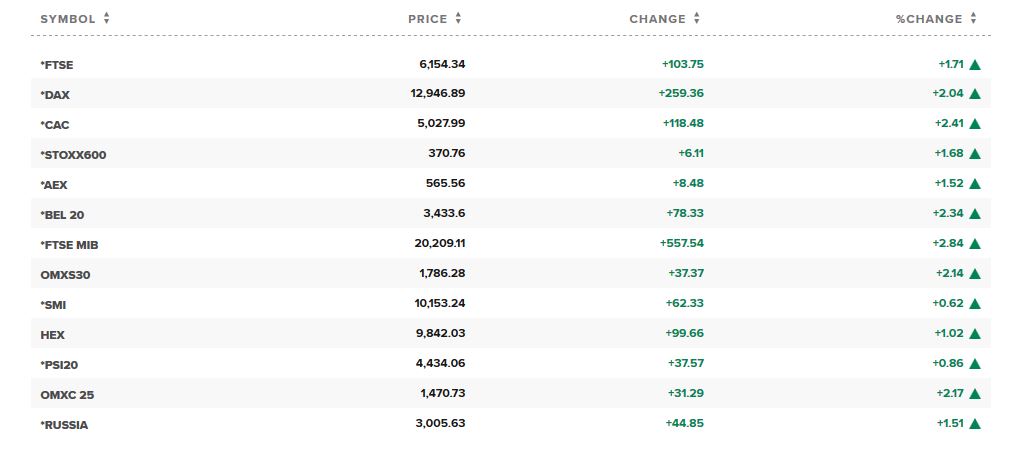The height and width of the screenshot is (474, 1014).
Task: Open the *AEX index symbol
Action: click(54, 185)
